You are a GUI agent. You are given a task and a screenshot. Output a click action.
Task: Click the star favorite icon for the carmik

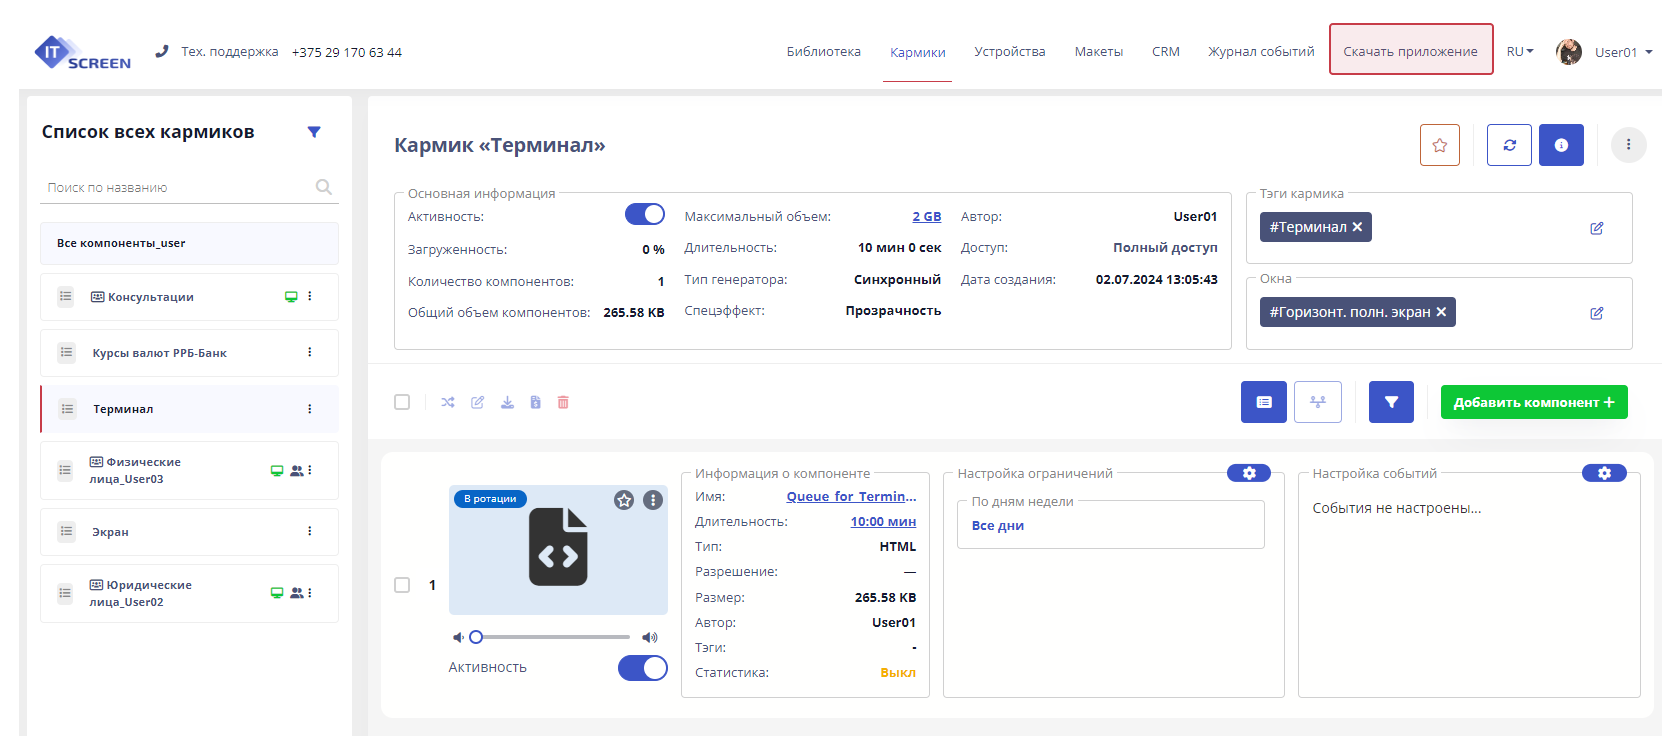[1439, 145]
